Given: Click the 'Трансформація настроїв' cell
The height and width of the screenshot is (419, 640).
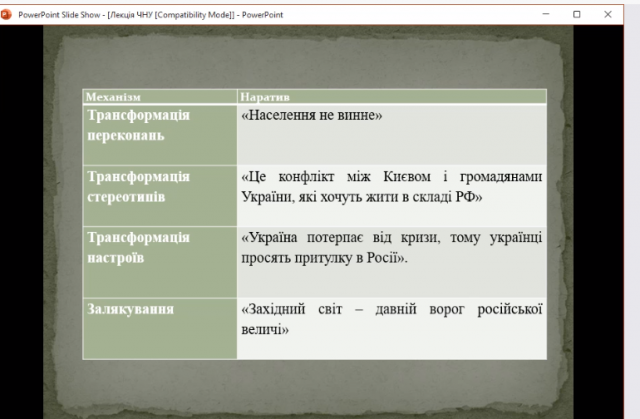Looking at the screenshot, I should coord(160,262).
